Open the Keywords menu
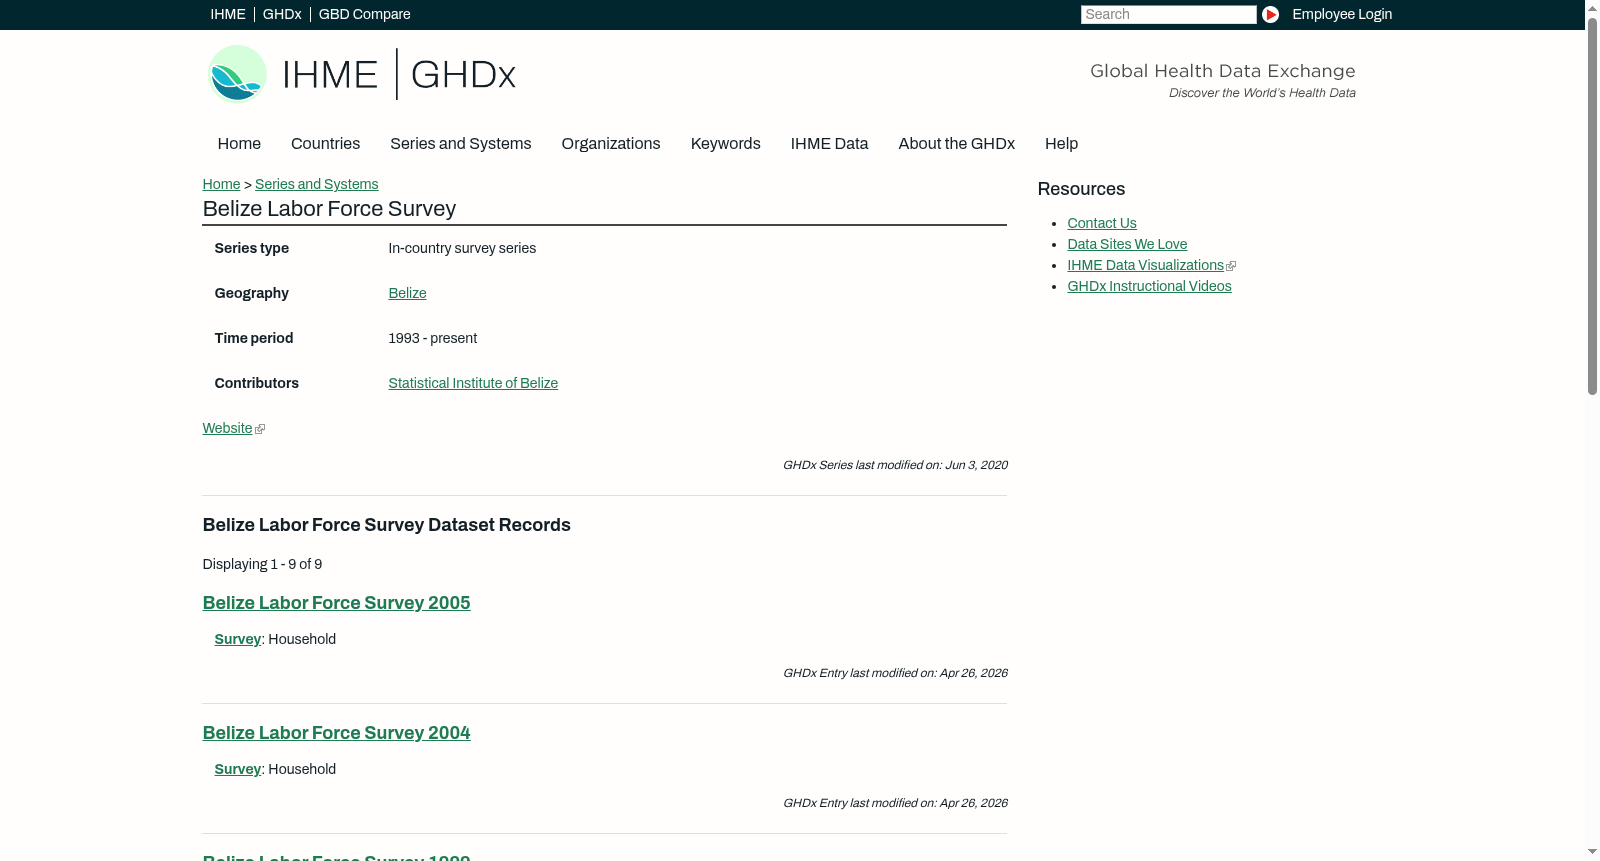The image size is (1600, 861). coord(726,144)
